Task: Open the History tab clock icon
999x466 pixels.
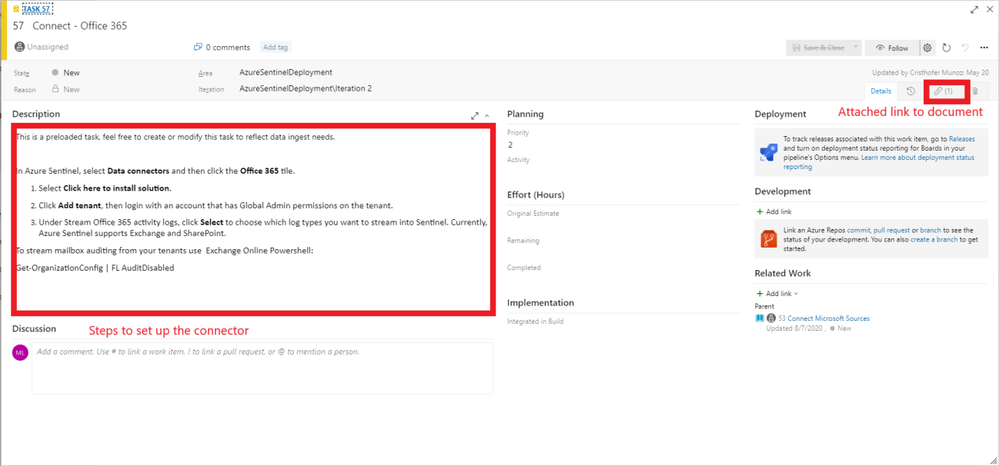Action: (911, 91)
